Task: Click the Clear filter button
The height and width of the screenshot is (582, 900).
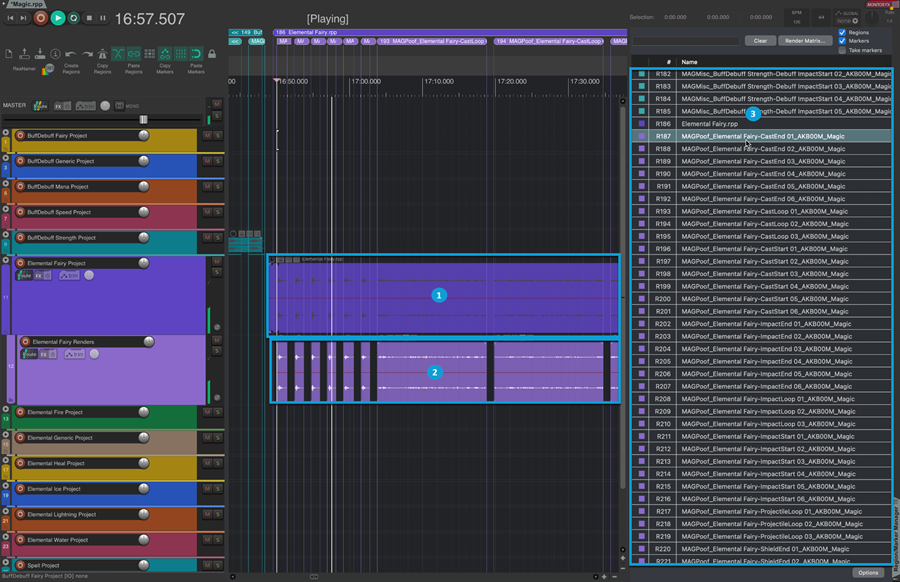Action: (x=760, y=41)
